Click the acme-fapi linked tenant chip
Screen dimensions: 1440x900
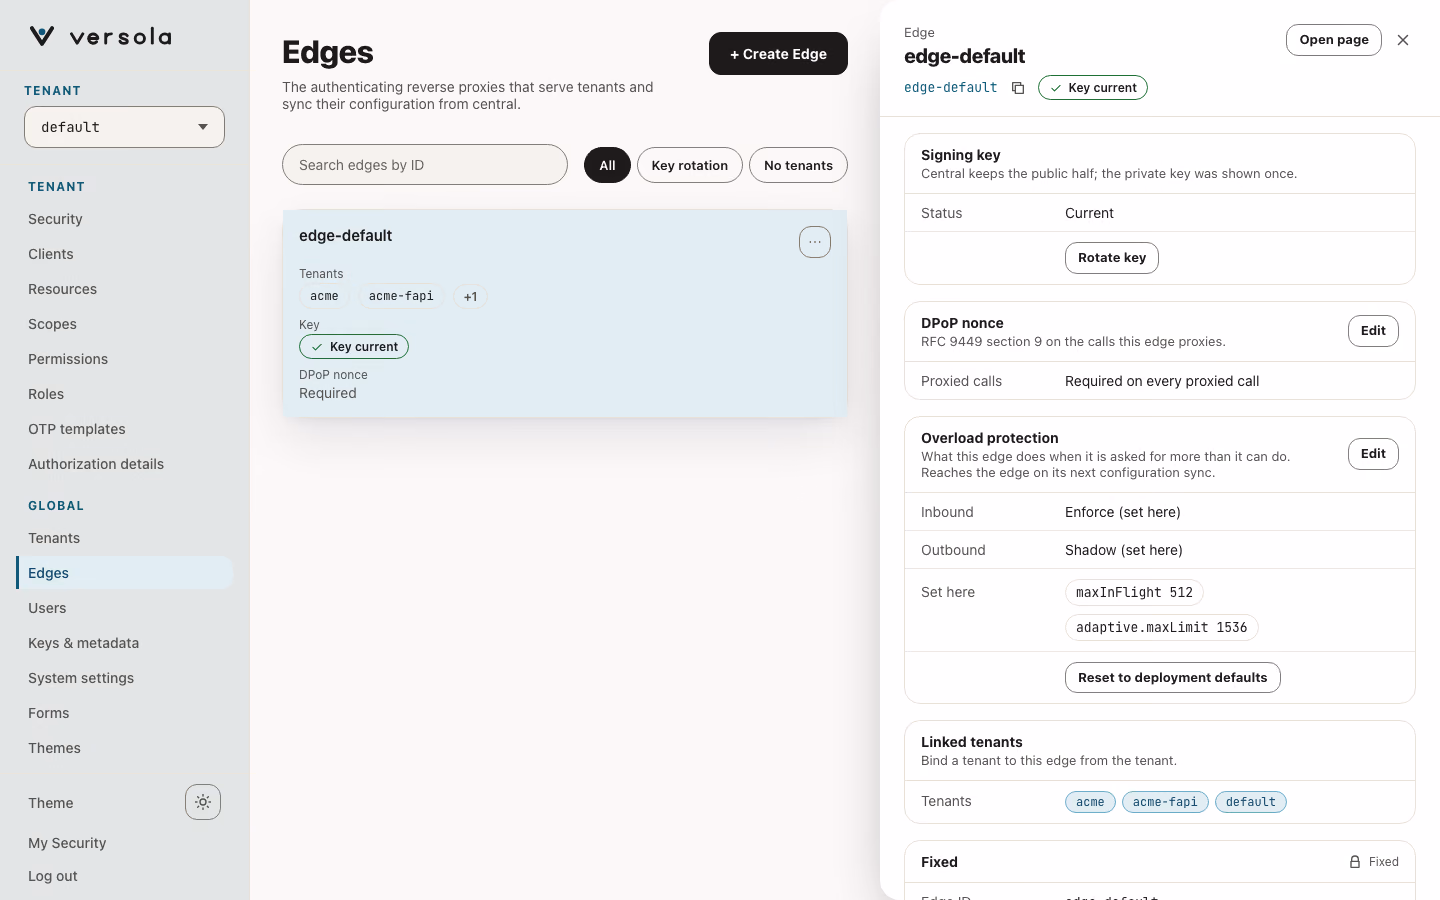point(1165,802)
